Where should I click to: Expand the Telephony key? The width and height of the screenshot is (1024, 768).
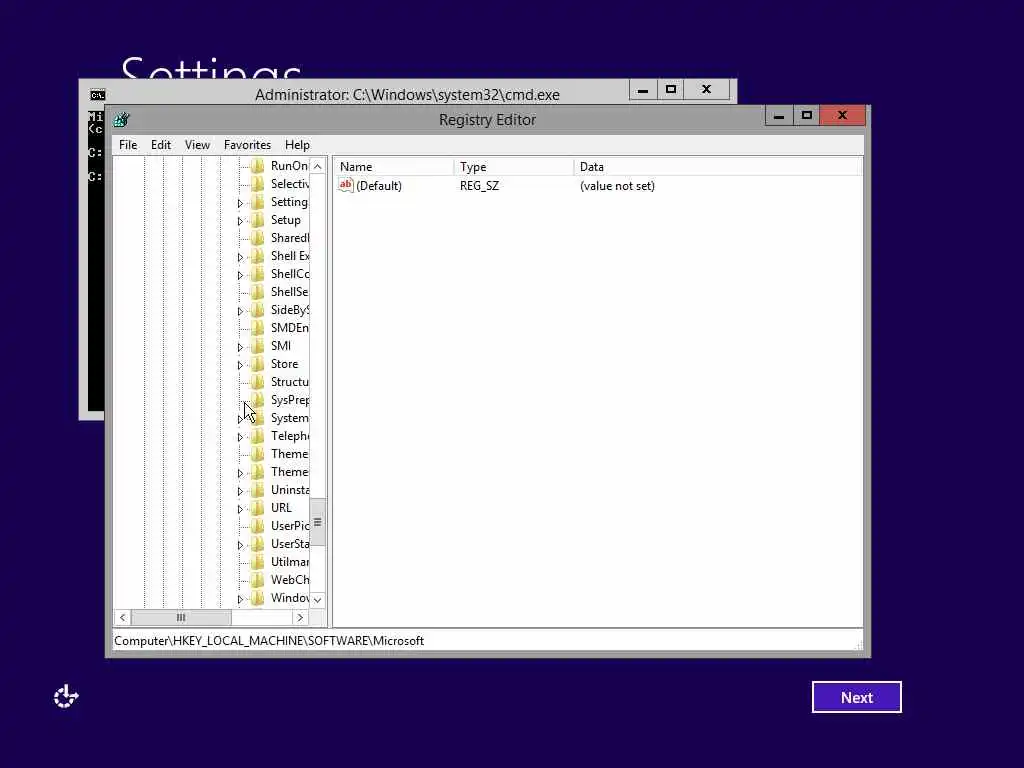tap(240, 437)
